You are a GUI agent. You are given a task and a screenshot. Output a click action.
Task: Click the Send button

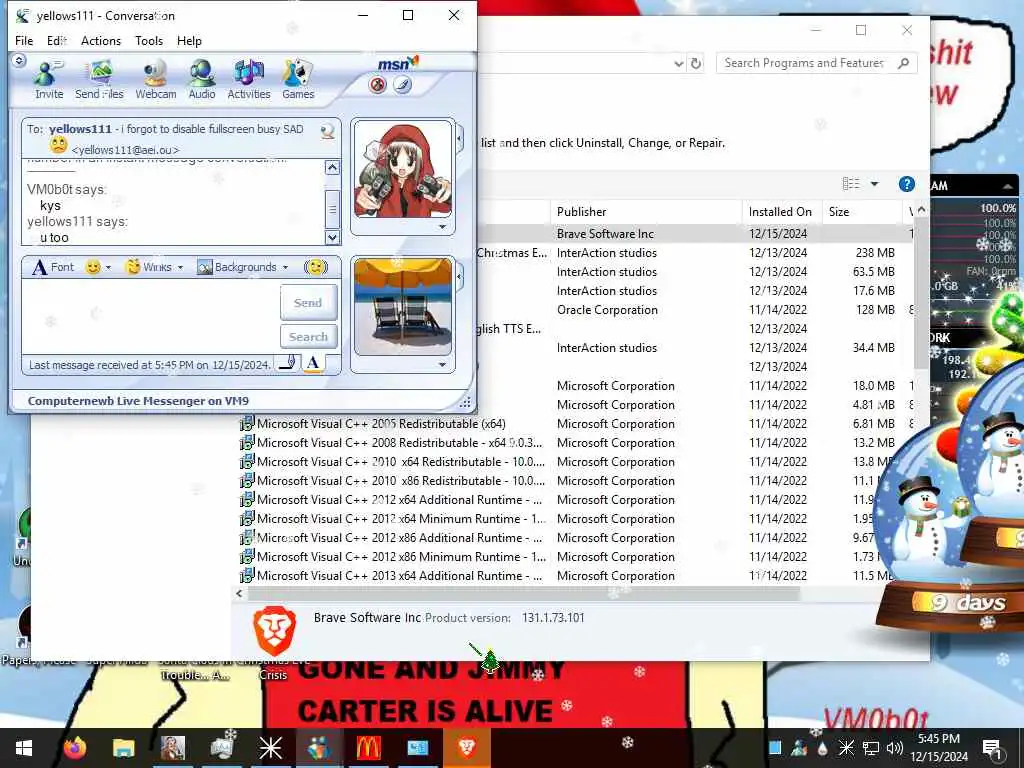(308, 302)
